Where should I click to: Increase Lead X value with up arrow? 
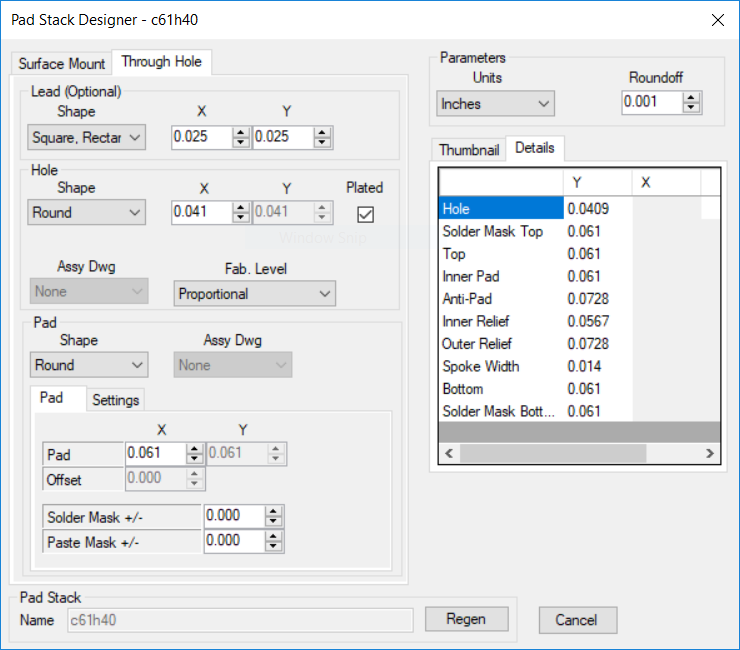tap(241, 133)
